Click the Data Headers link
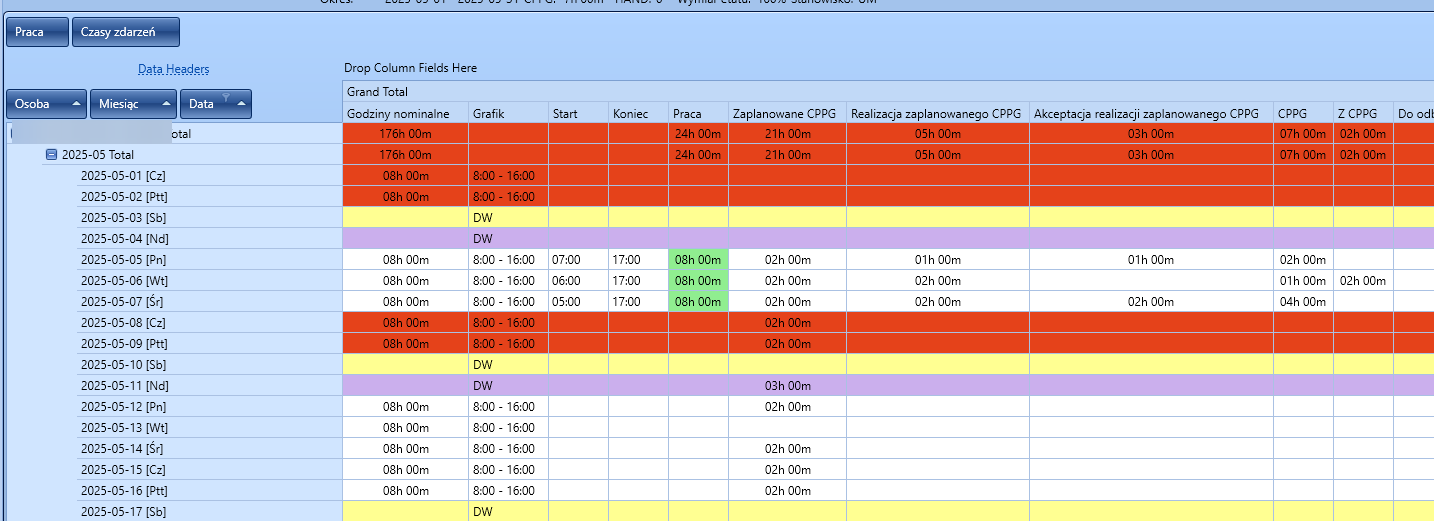 coord(173,69)
